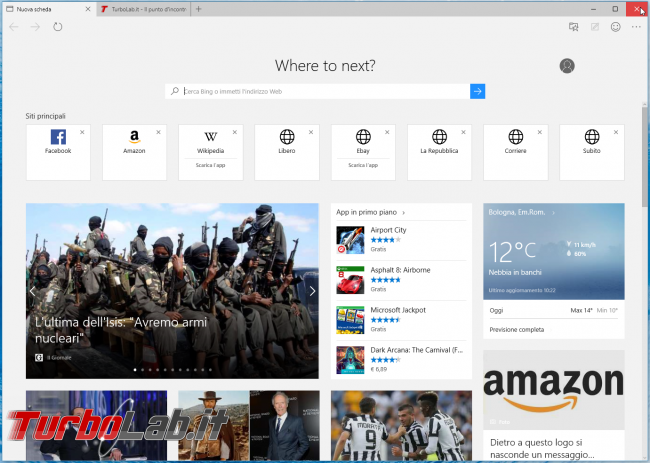Remove Corriere tile with its X

click(x=540, y=132)
